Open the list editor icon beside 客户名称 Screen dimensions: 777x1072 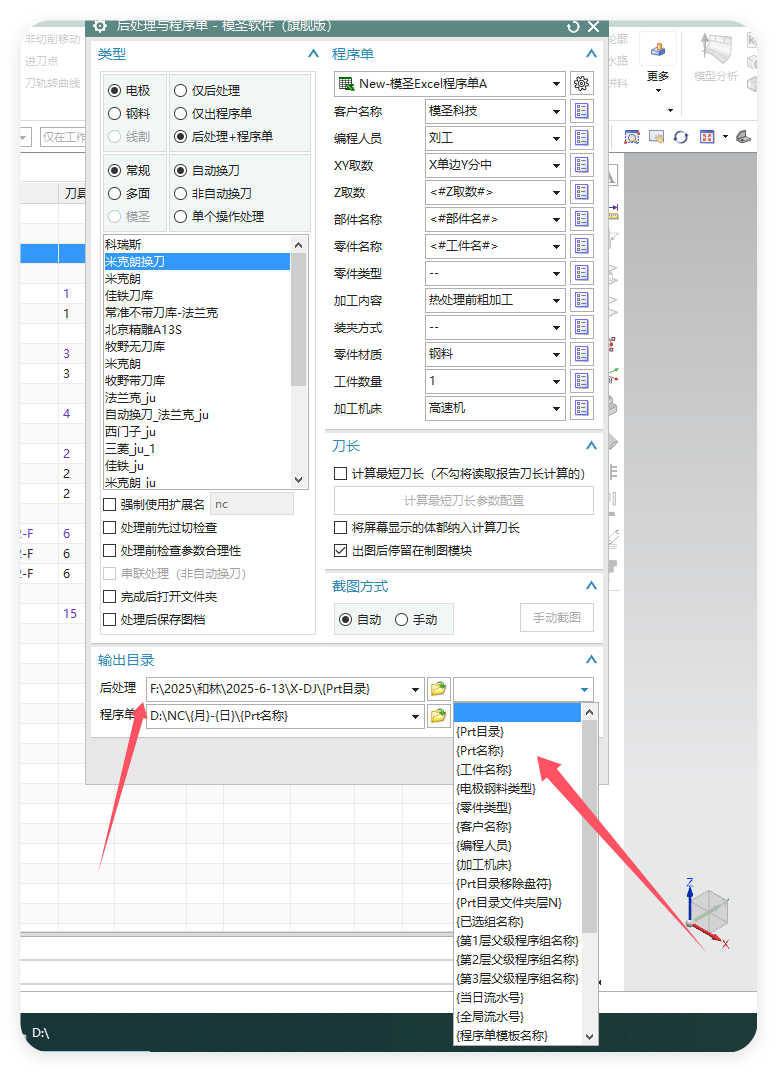[582, 111]
